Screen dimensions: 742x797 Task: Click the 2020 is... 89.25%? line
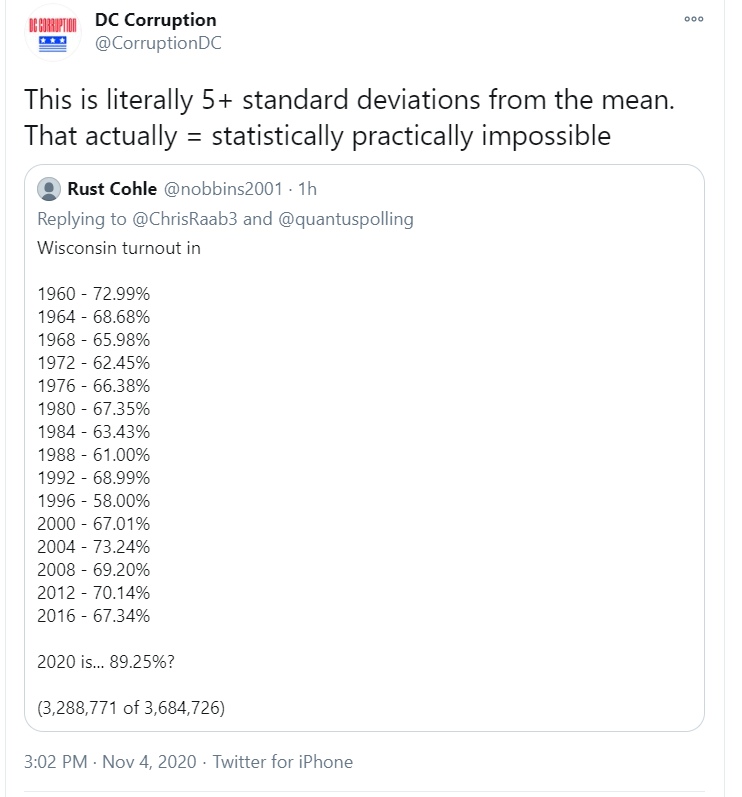click(106, 662)
